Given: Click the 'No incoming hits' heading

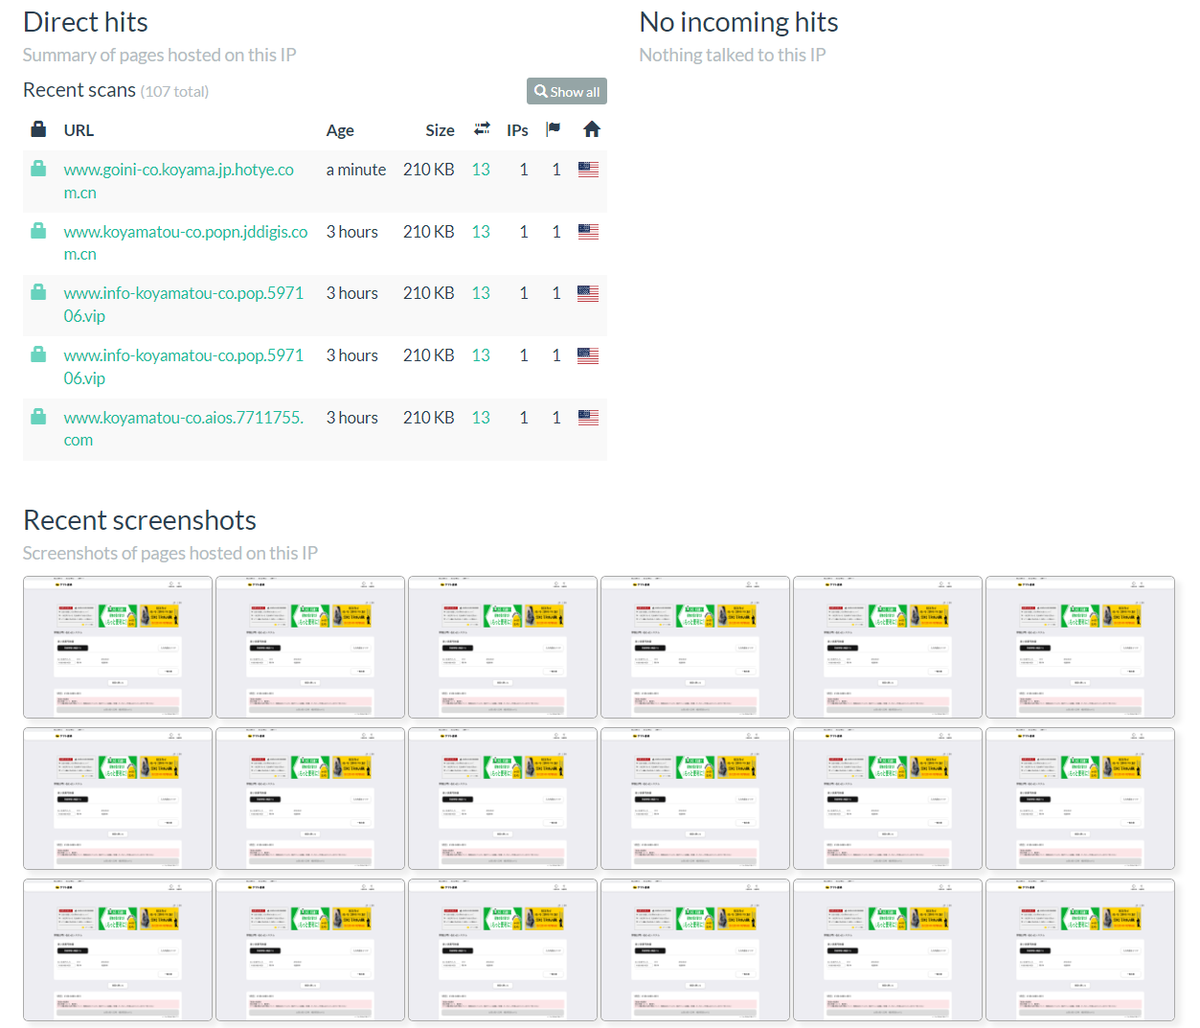Looking at the screenshot, I should (739, 22).
